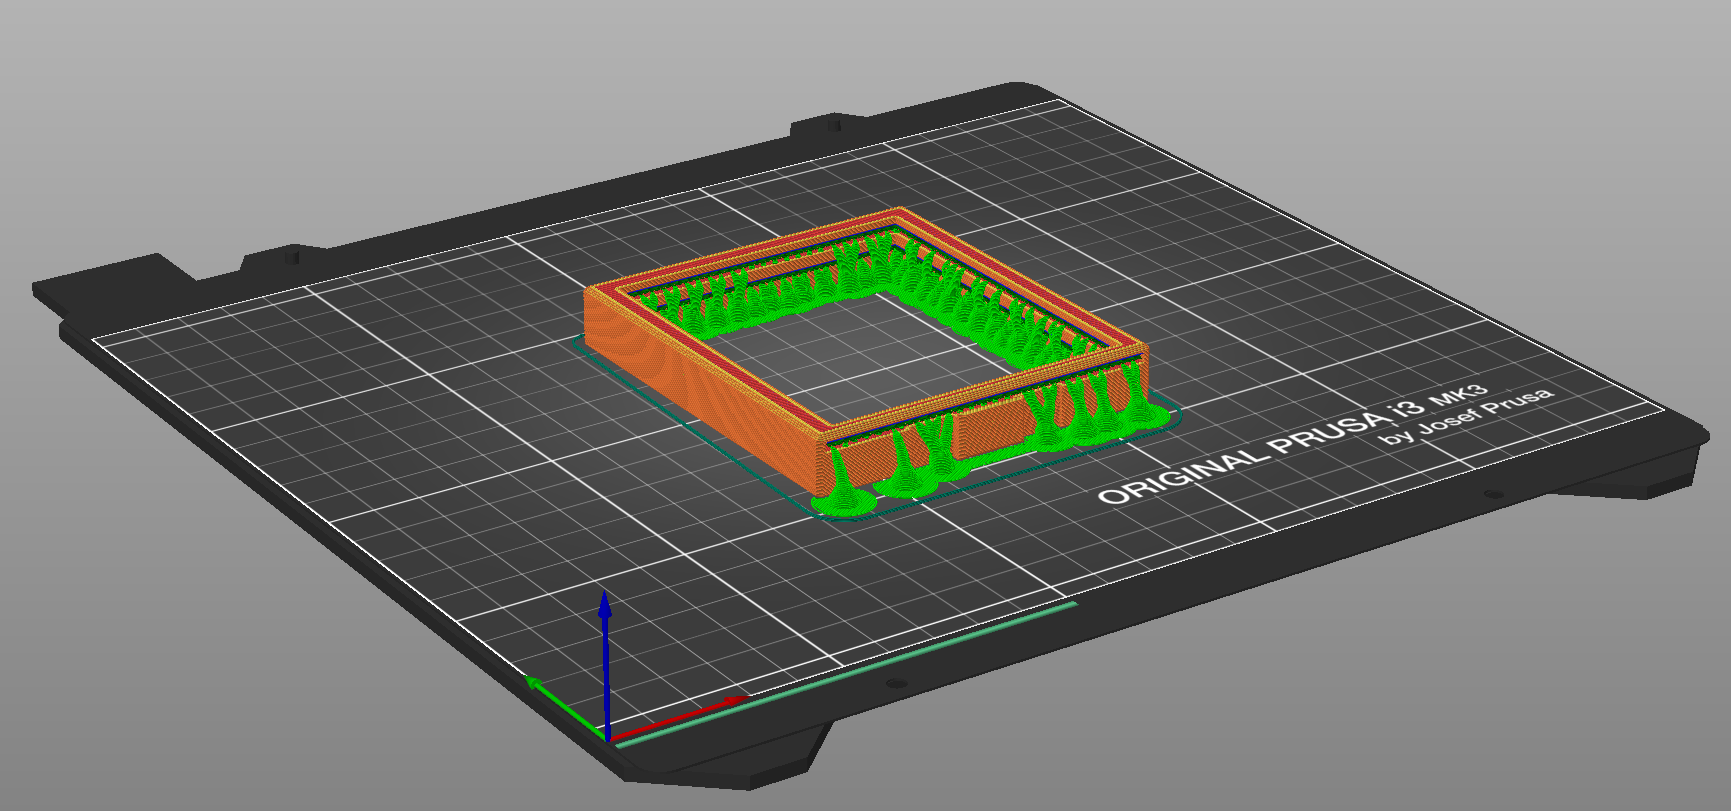Click the teal line along the bed's front edge
The width and height of the screenshot is (1731, 811).
846,672
